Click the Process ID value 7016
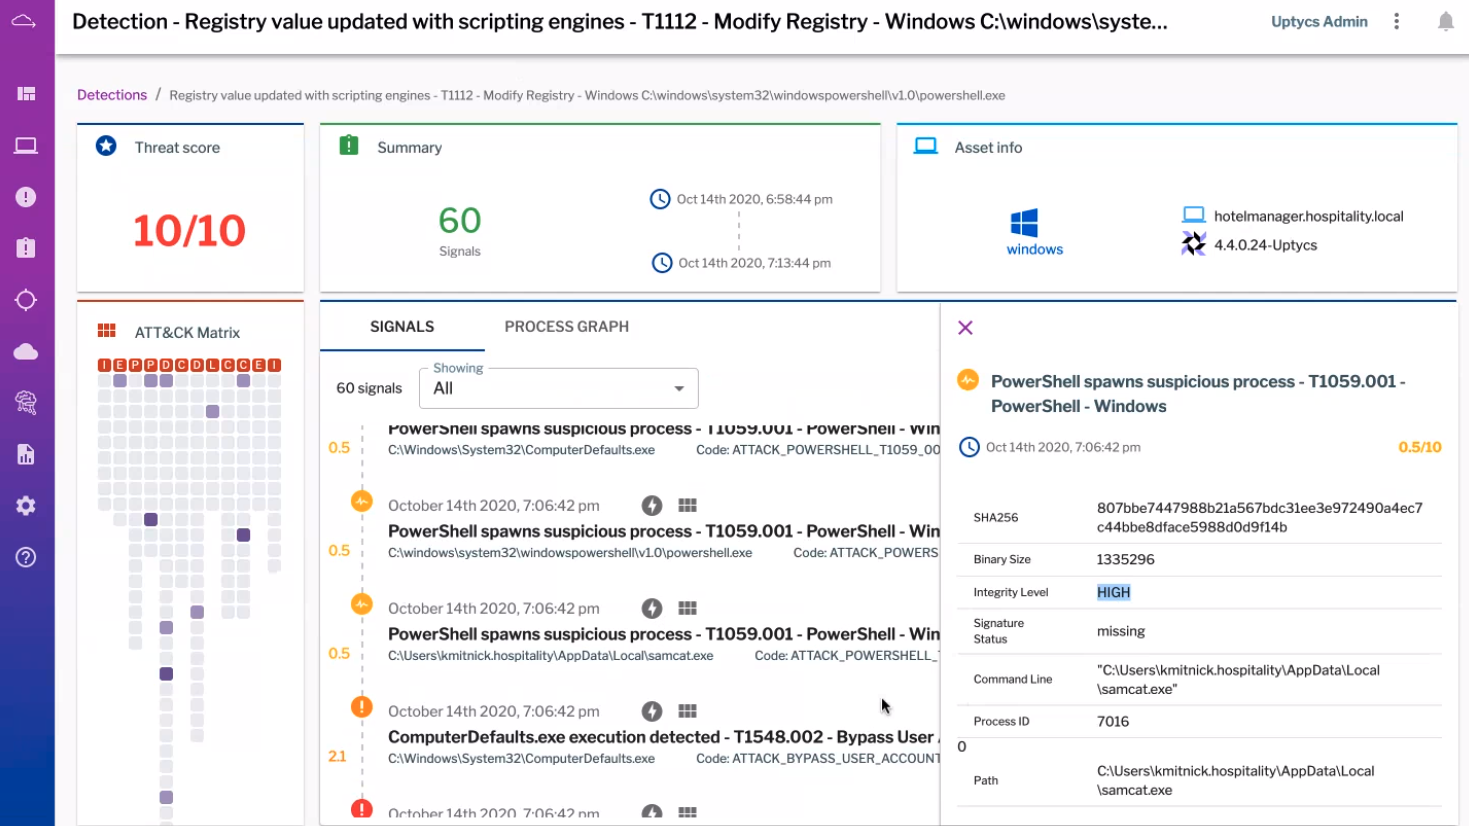This screenshot has width=1469, height=826. point(1113,721)
